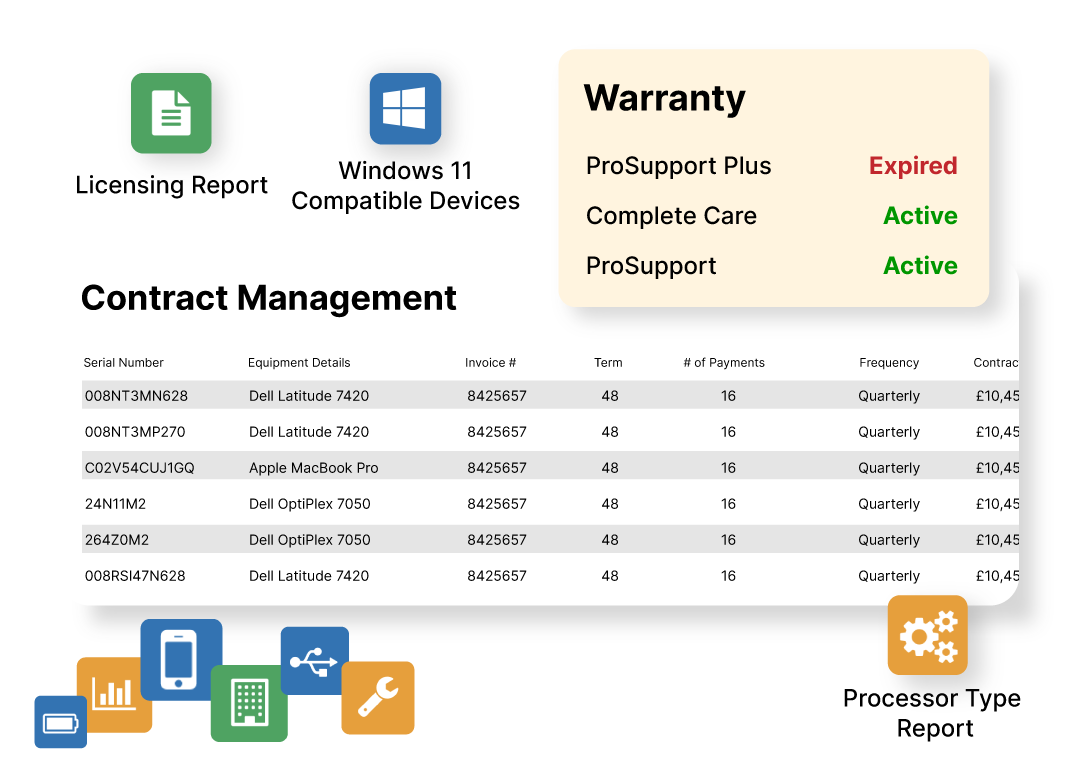Viewport: 1080px width, 784px height.
Task: Click the Frequency column header
Action: 889,362
